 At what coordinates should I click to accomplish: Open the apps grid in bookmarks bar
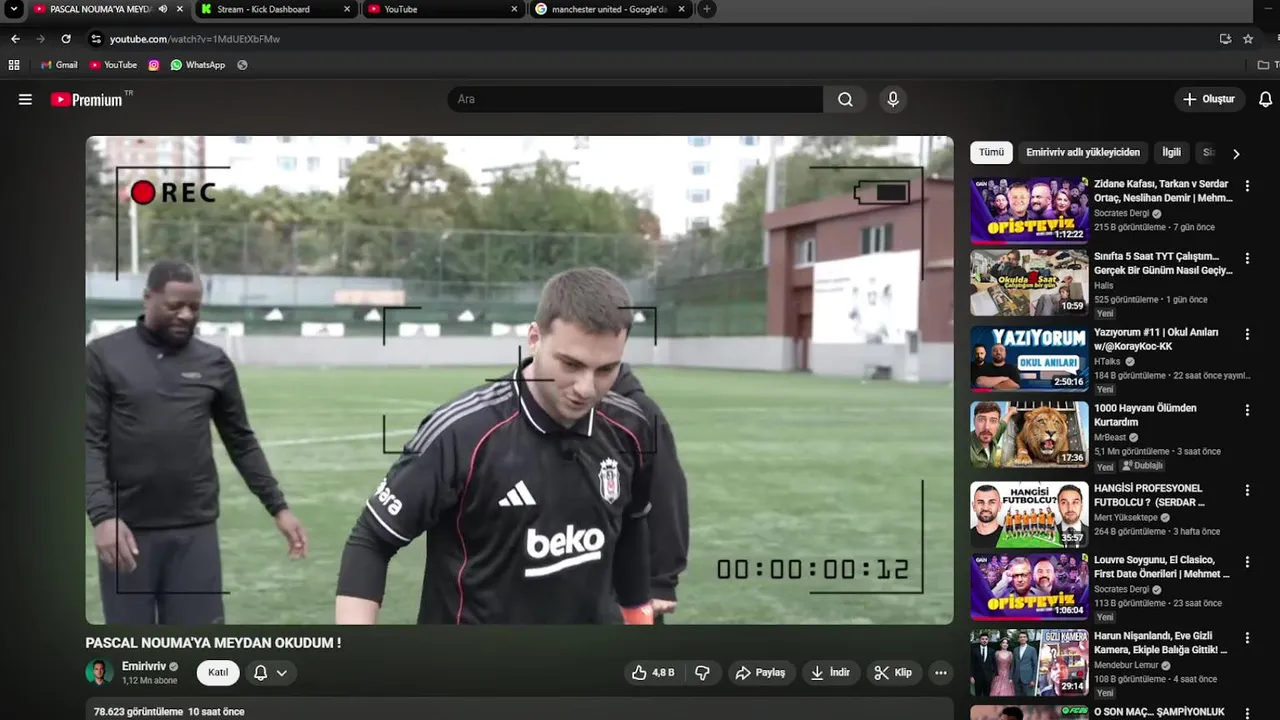14,65
